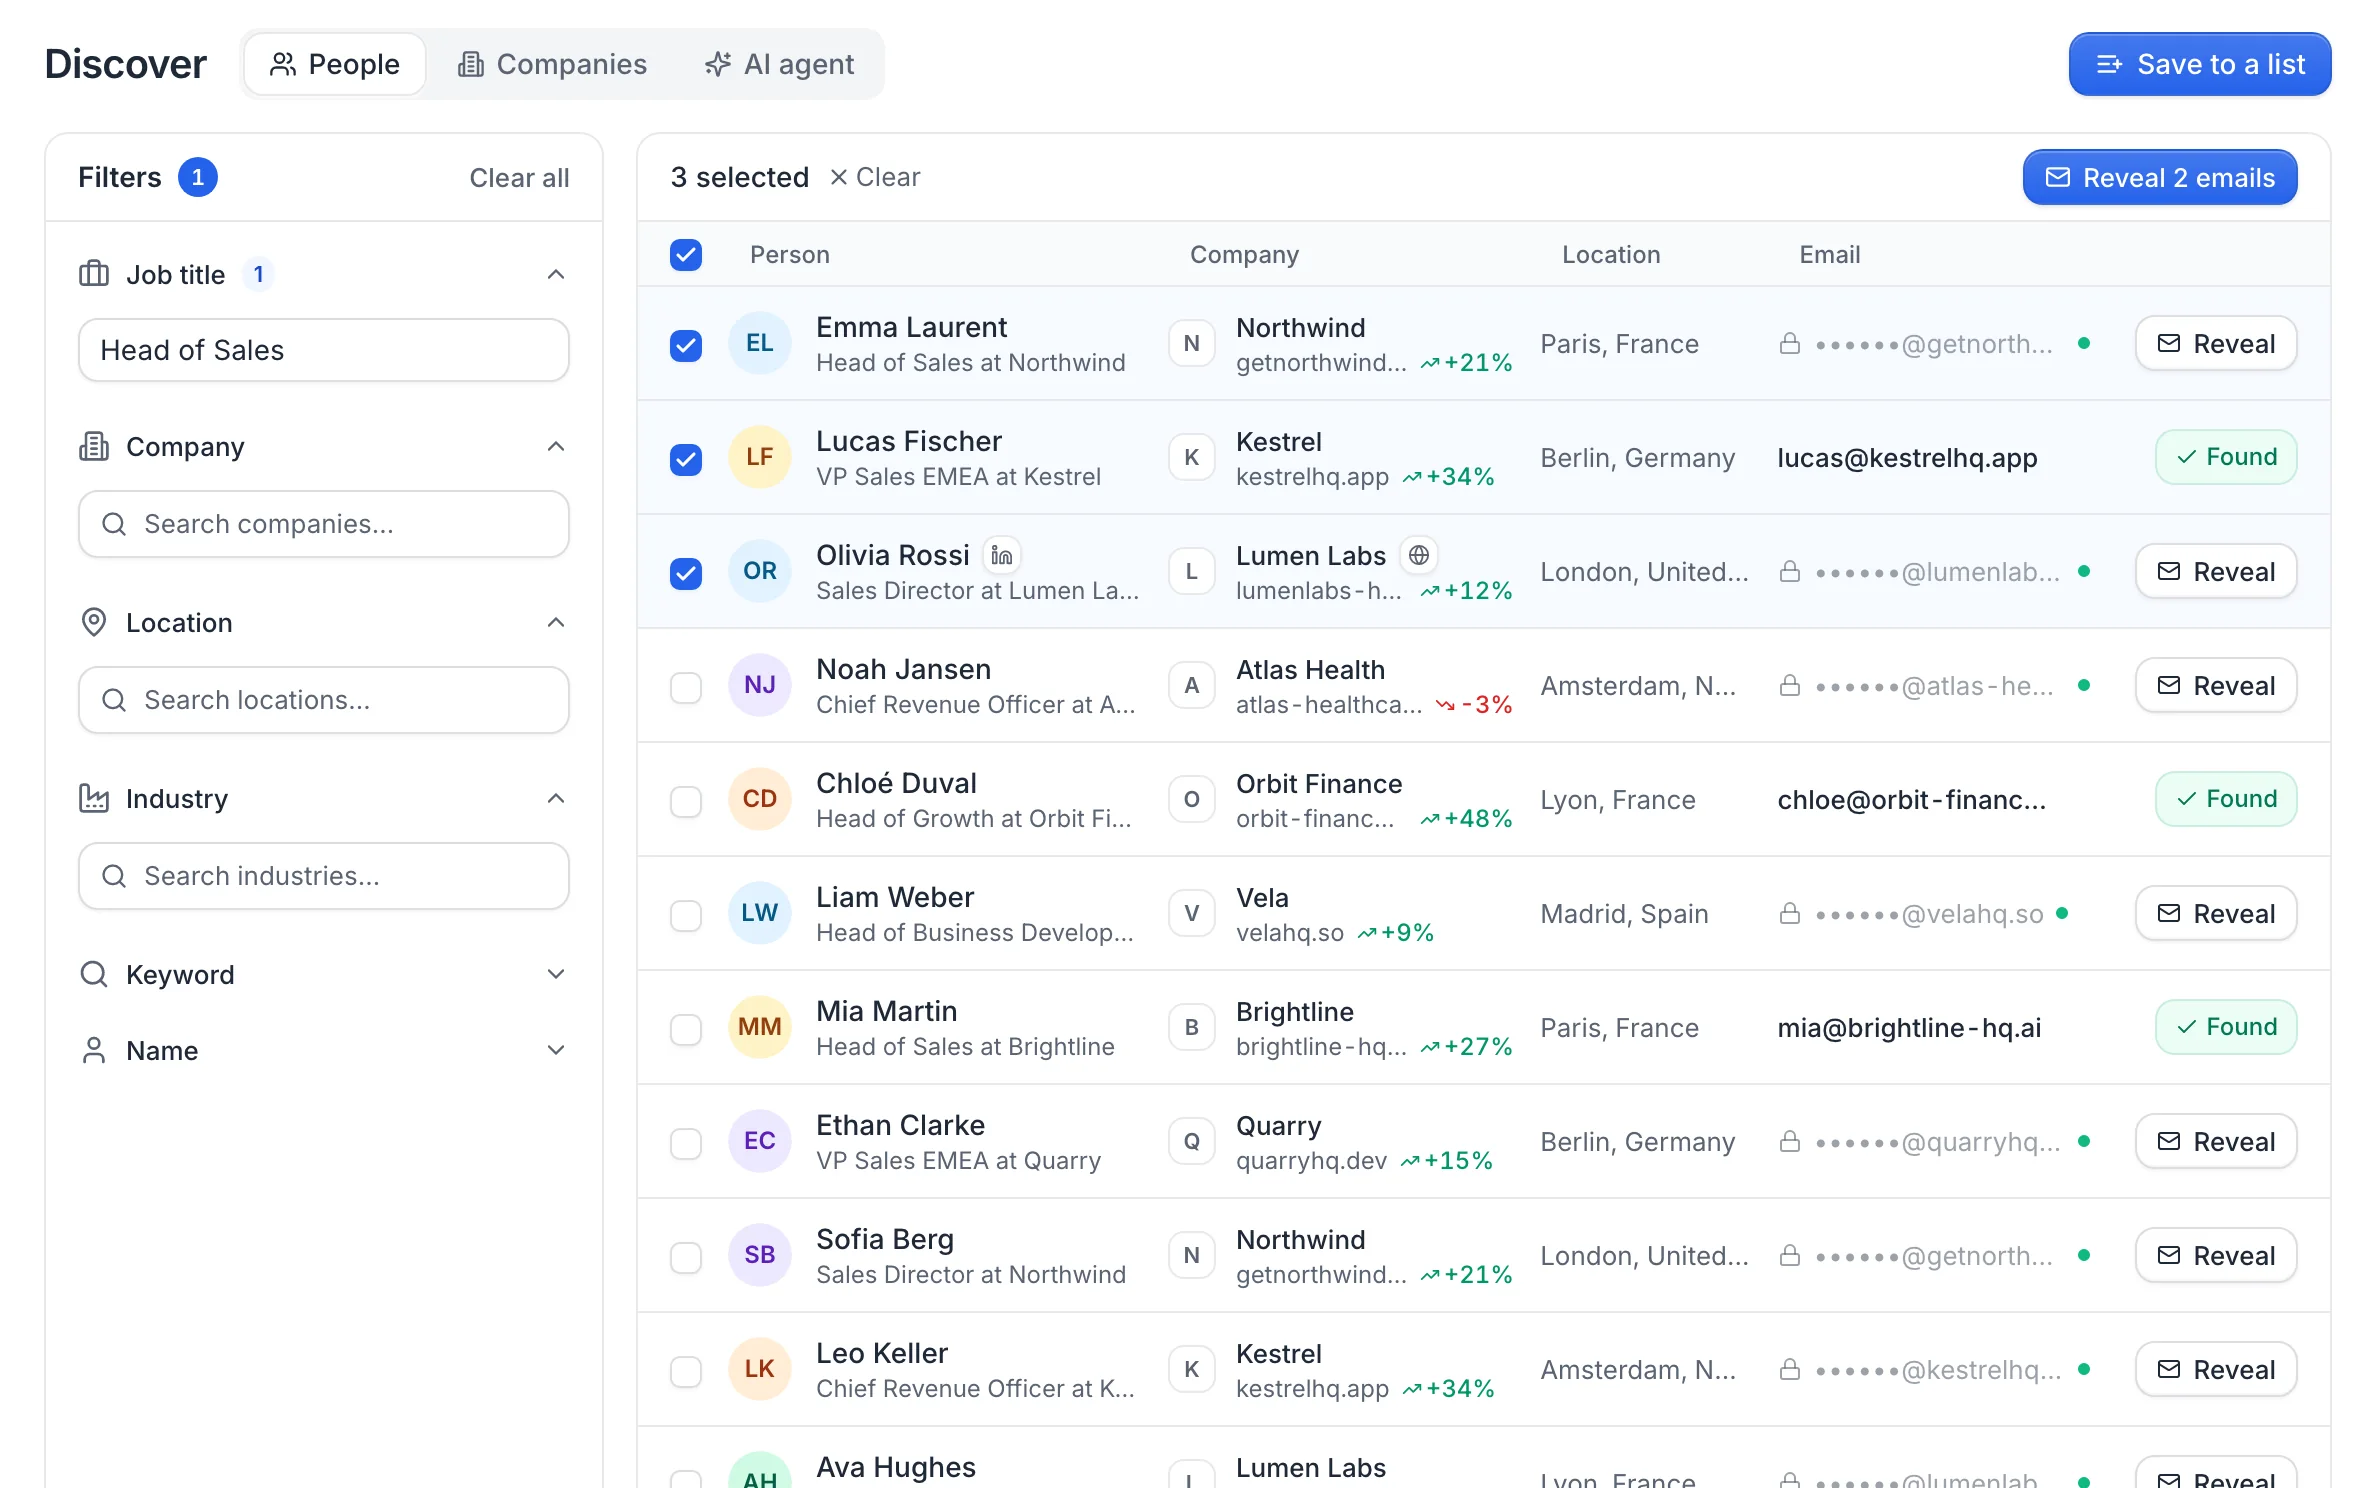Image resolution: width=2380 pixels, height=1488 pixels.
Task: Click globe icon beside Lumen Labs
Action: point(1418,555)
